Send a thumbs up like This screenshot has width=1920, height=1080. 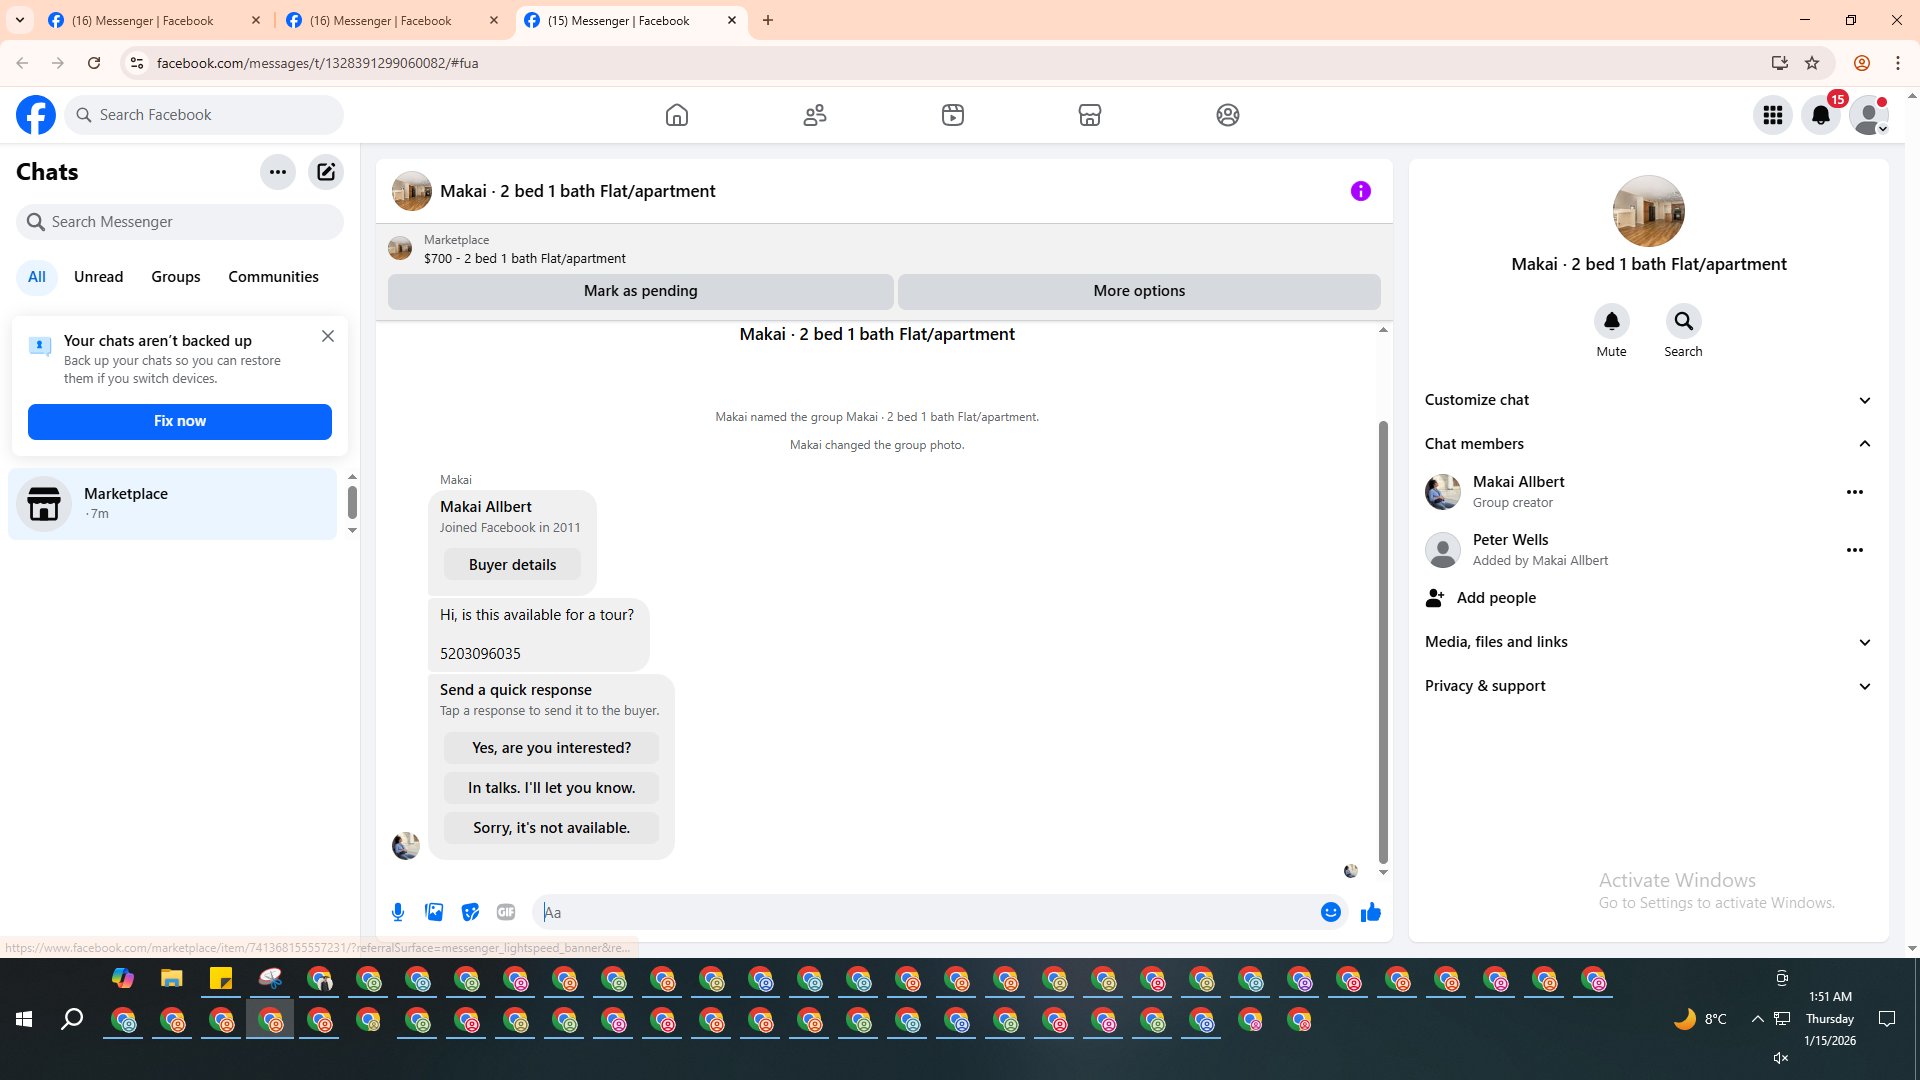[x=1370, y=912]
